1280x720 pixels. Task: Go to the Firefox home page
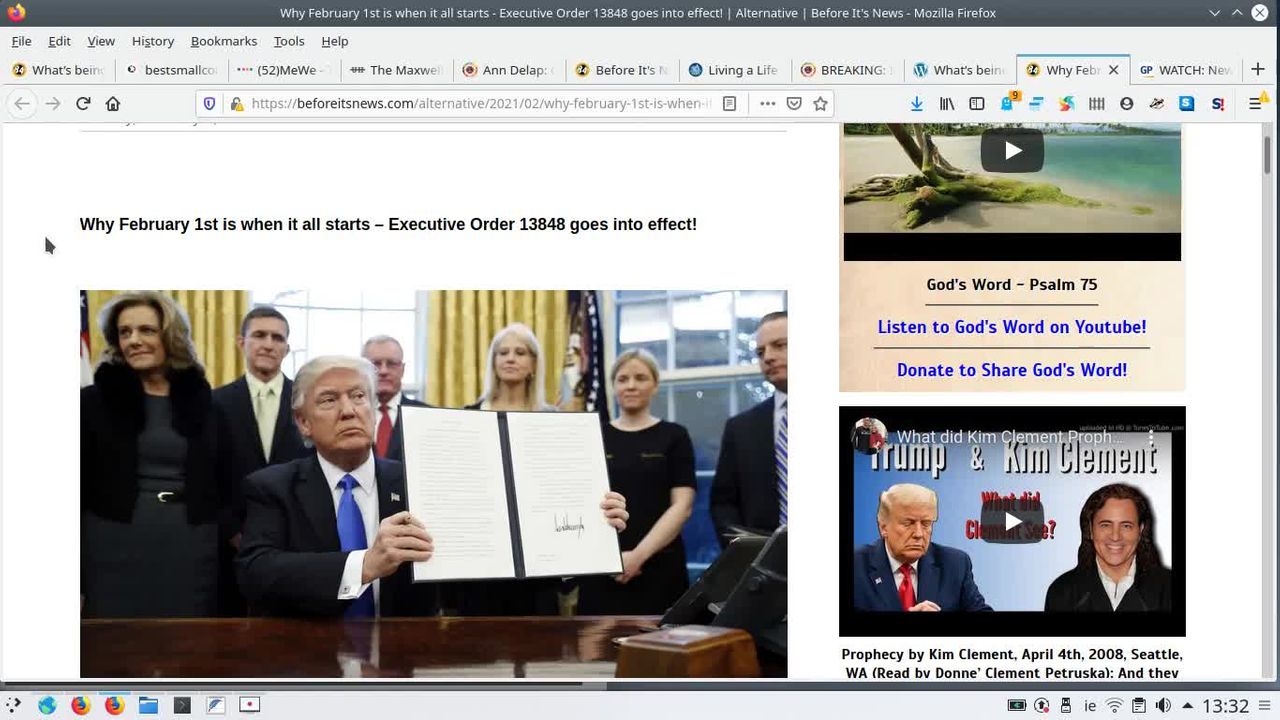tap(113, 104)
